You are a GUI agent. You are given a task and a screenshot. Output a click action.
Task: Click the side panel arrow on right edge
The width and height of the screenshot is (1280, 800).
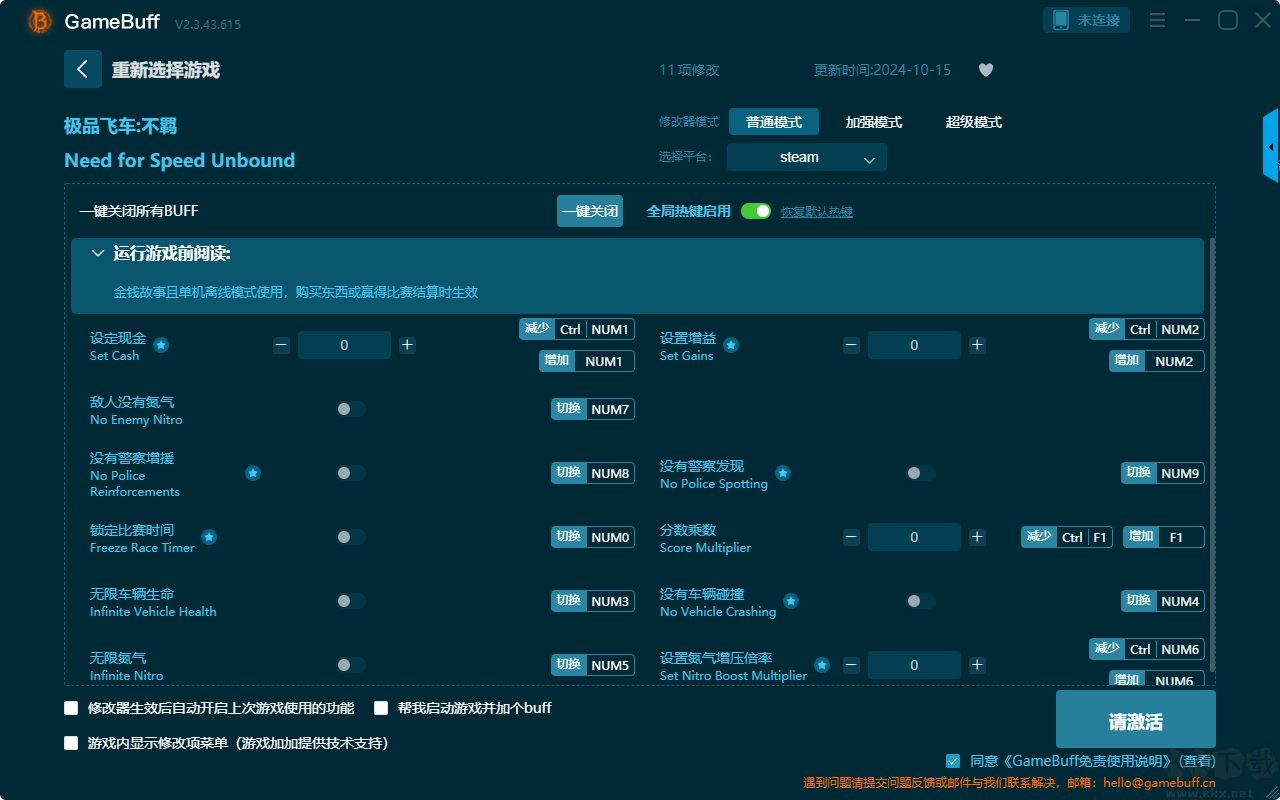click(x=1271, y=146)
